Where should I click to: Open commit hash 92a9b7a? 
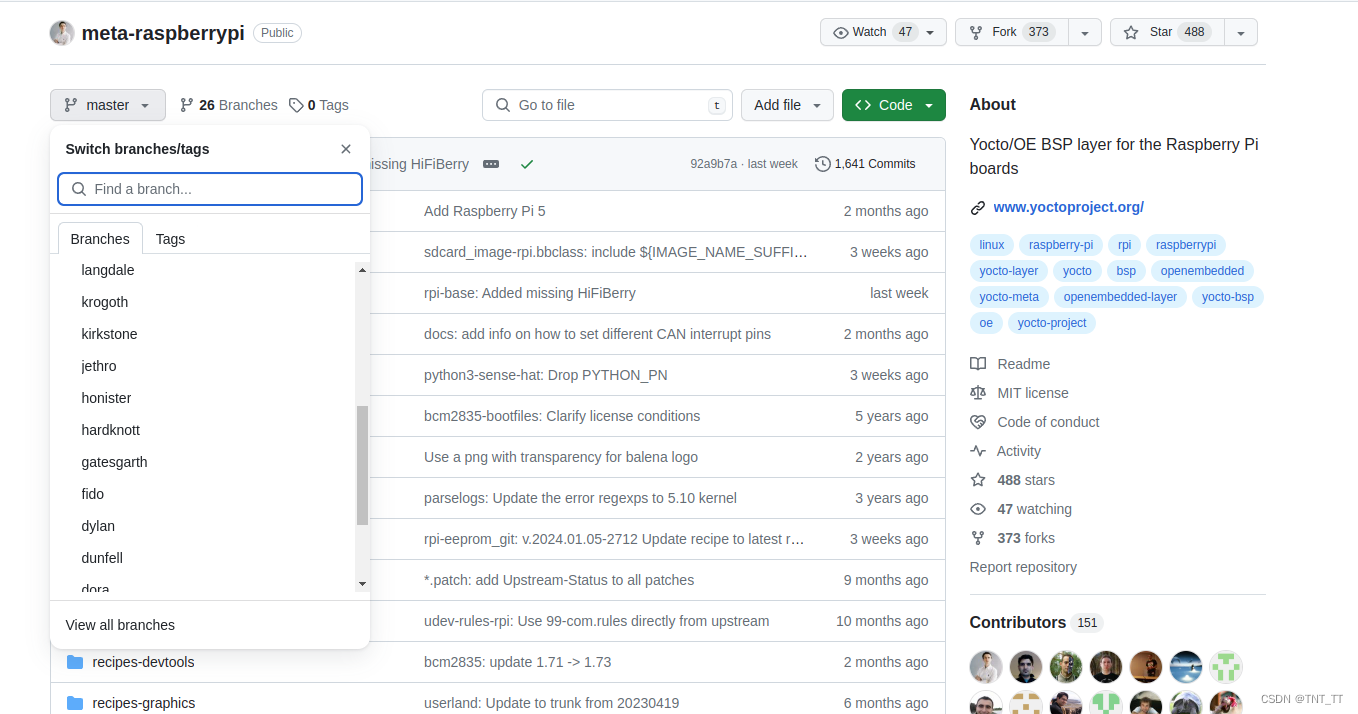tap(713, 164)
